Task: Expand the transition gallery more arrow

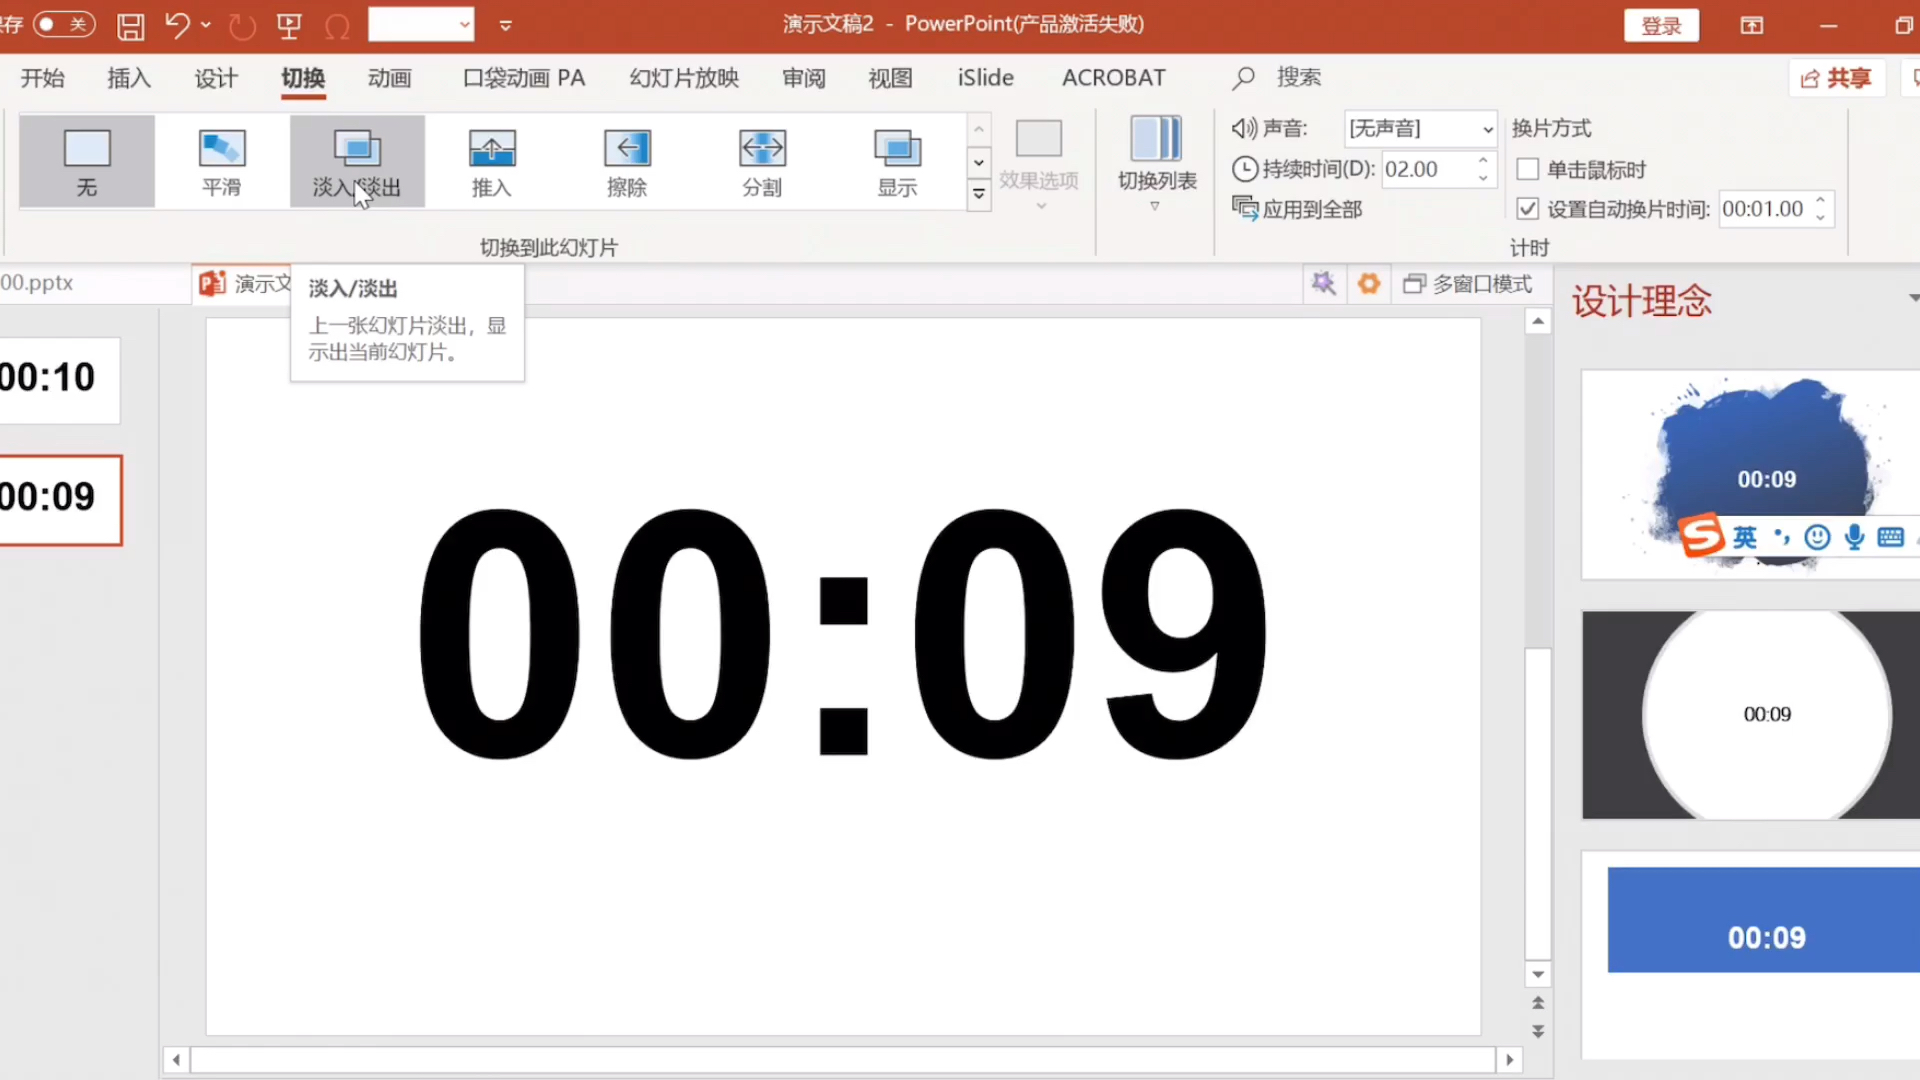Action: click(979, 195)
